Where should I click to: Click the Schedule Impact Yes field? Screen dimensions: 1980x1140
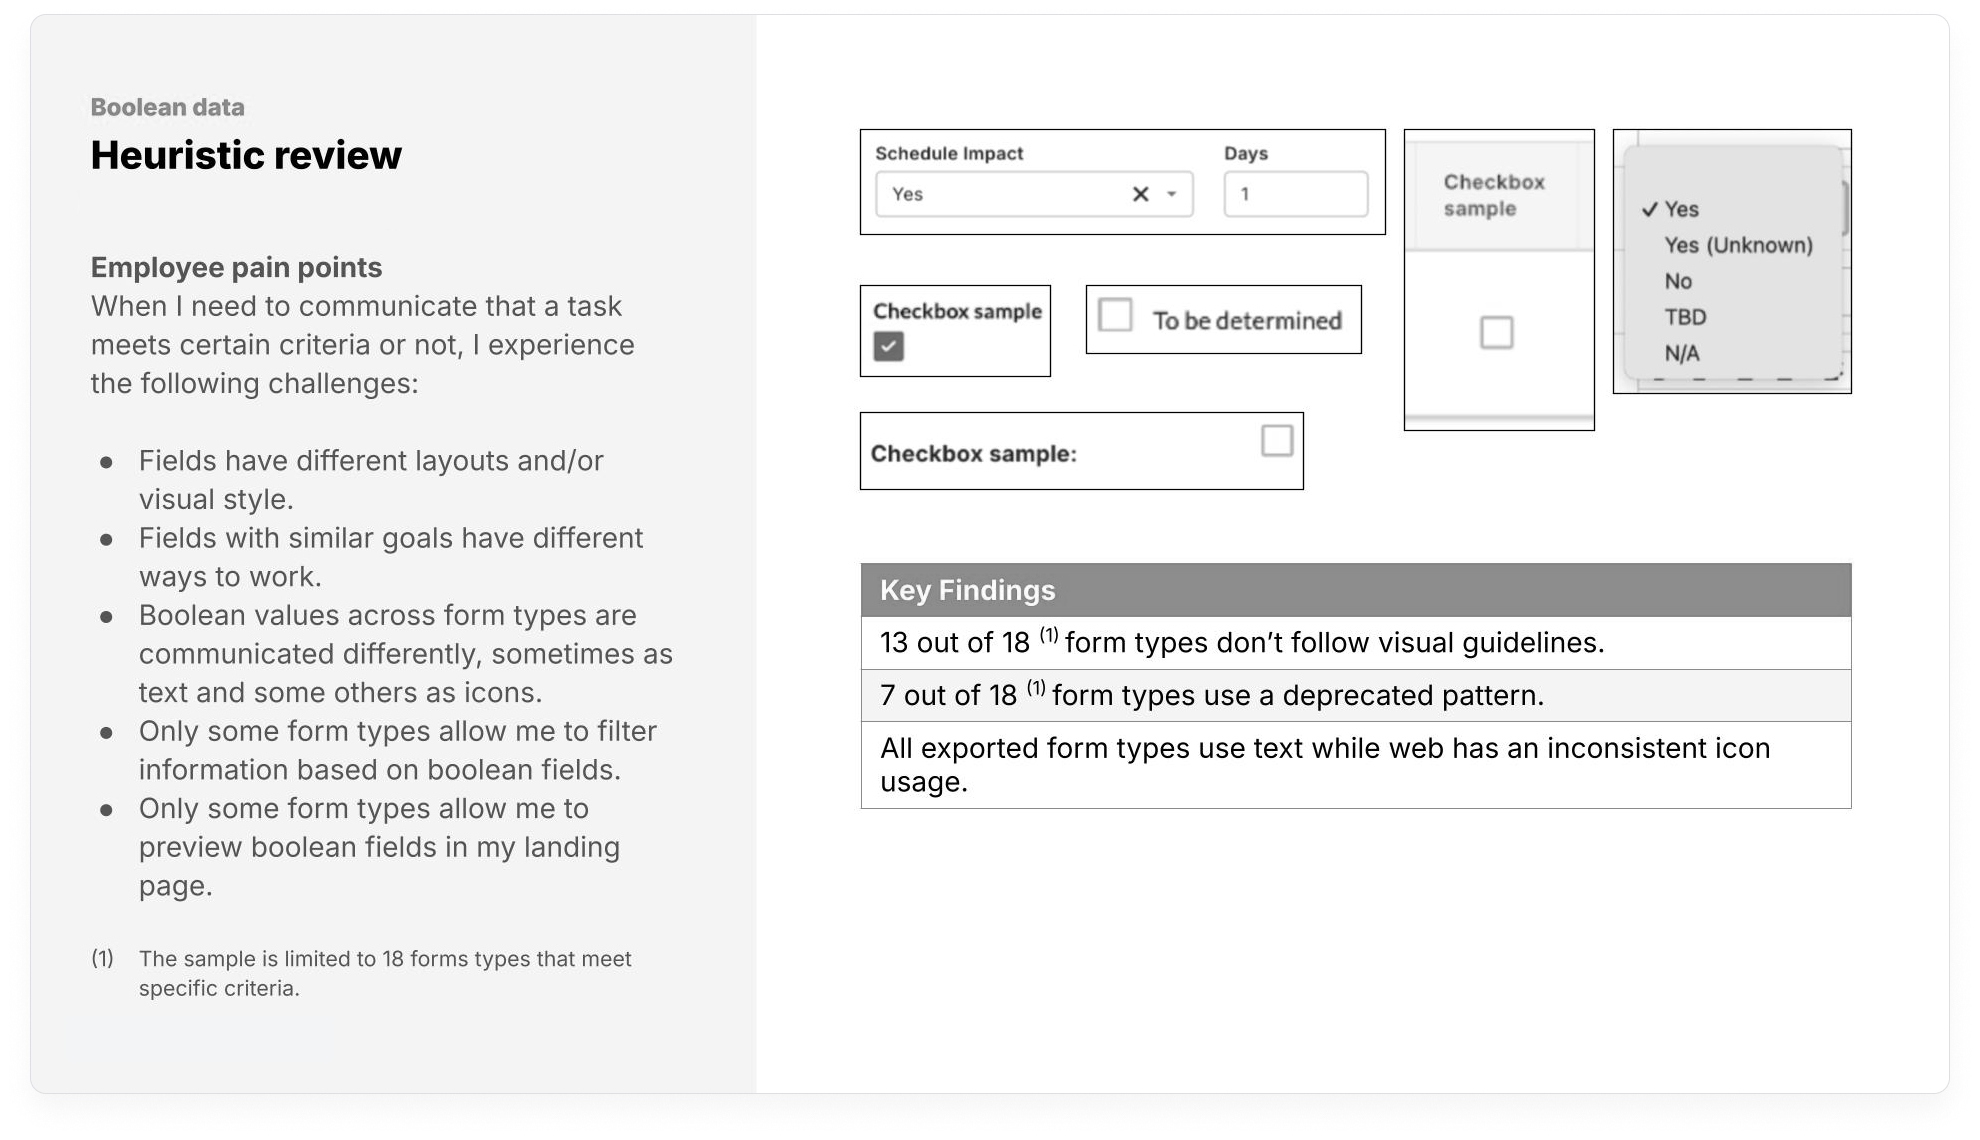tap(1000, 194)
